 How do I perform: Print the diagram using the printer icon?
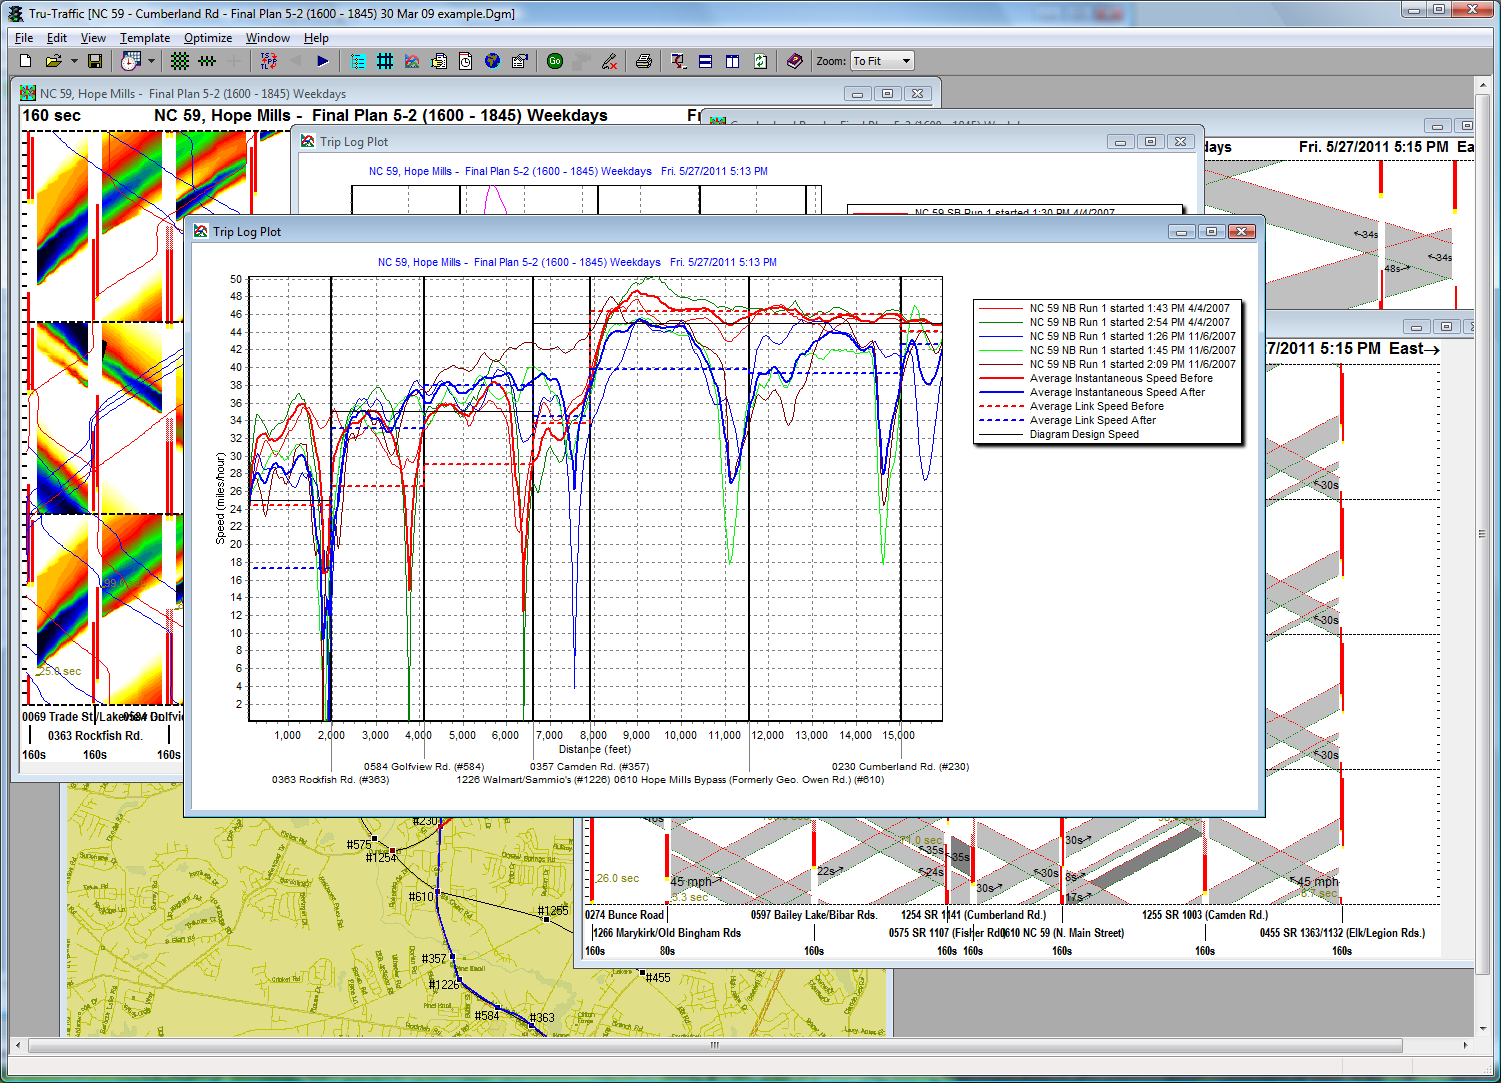coord(643,61)
